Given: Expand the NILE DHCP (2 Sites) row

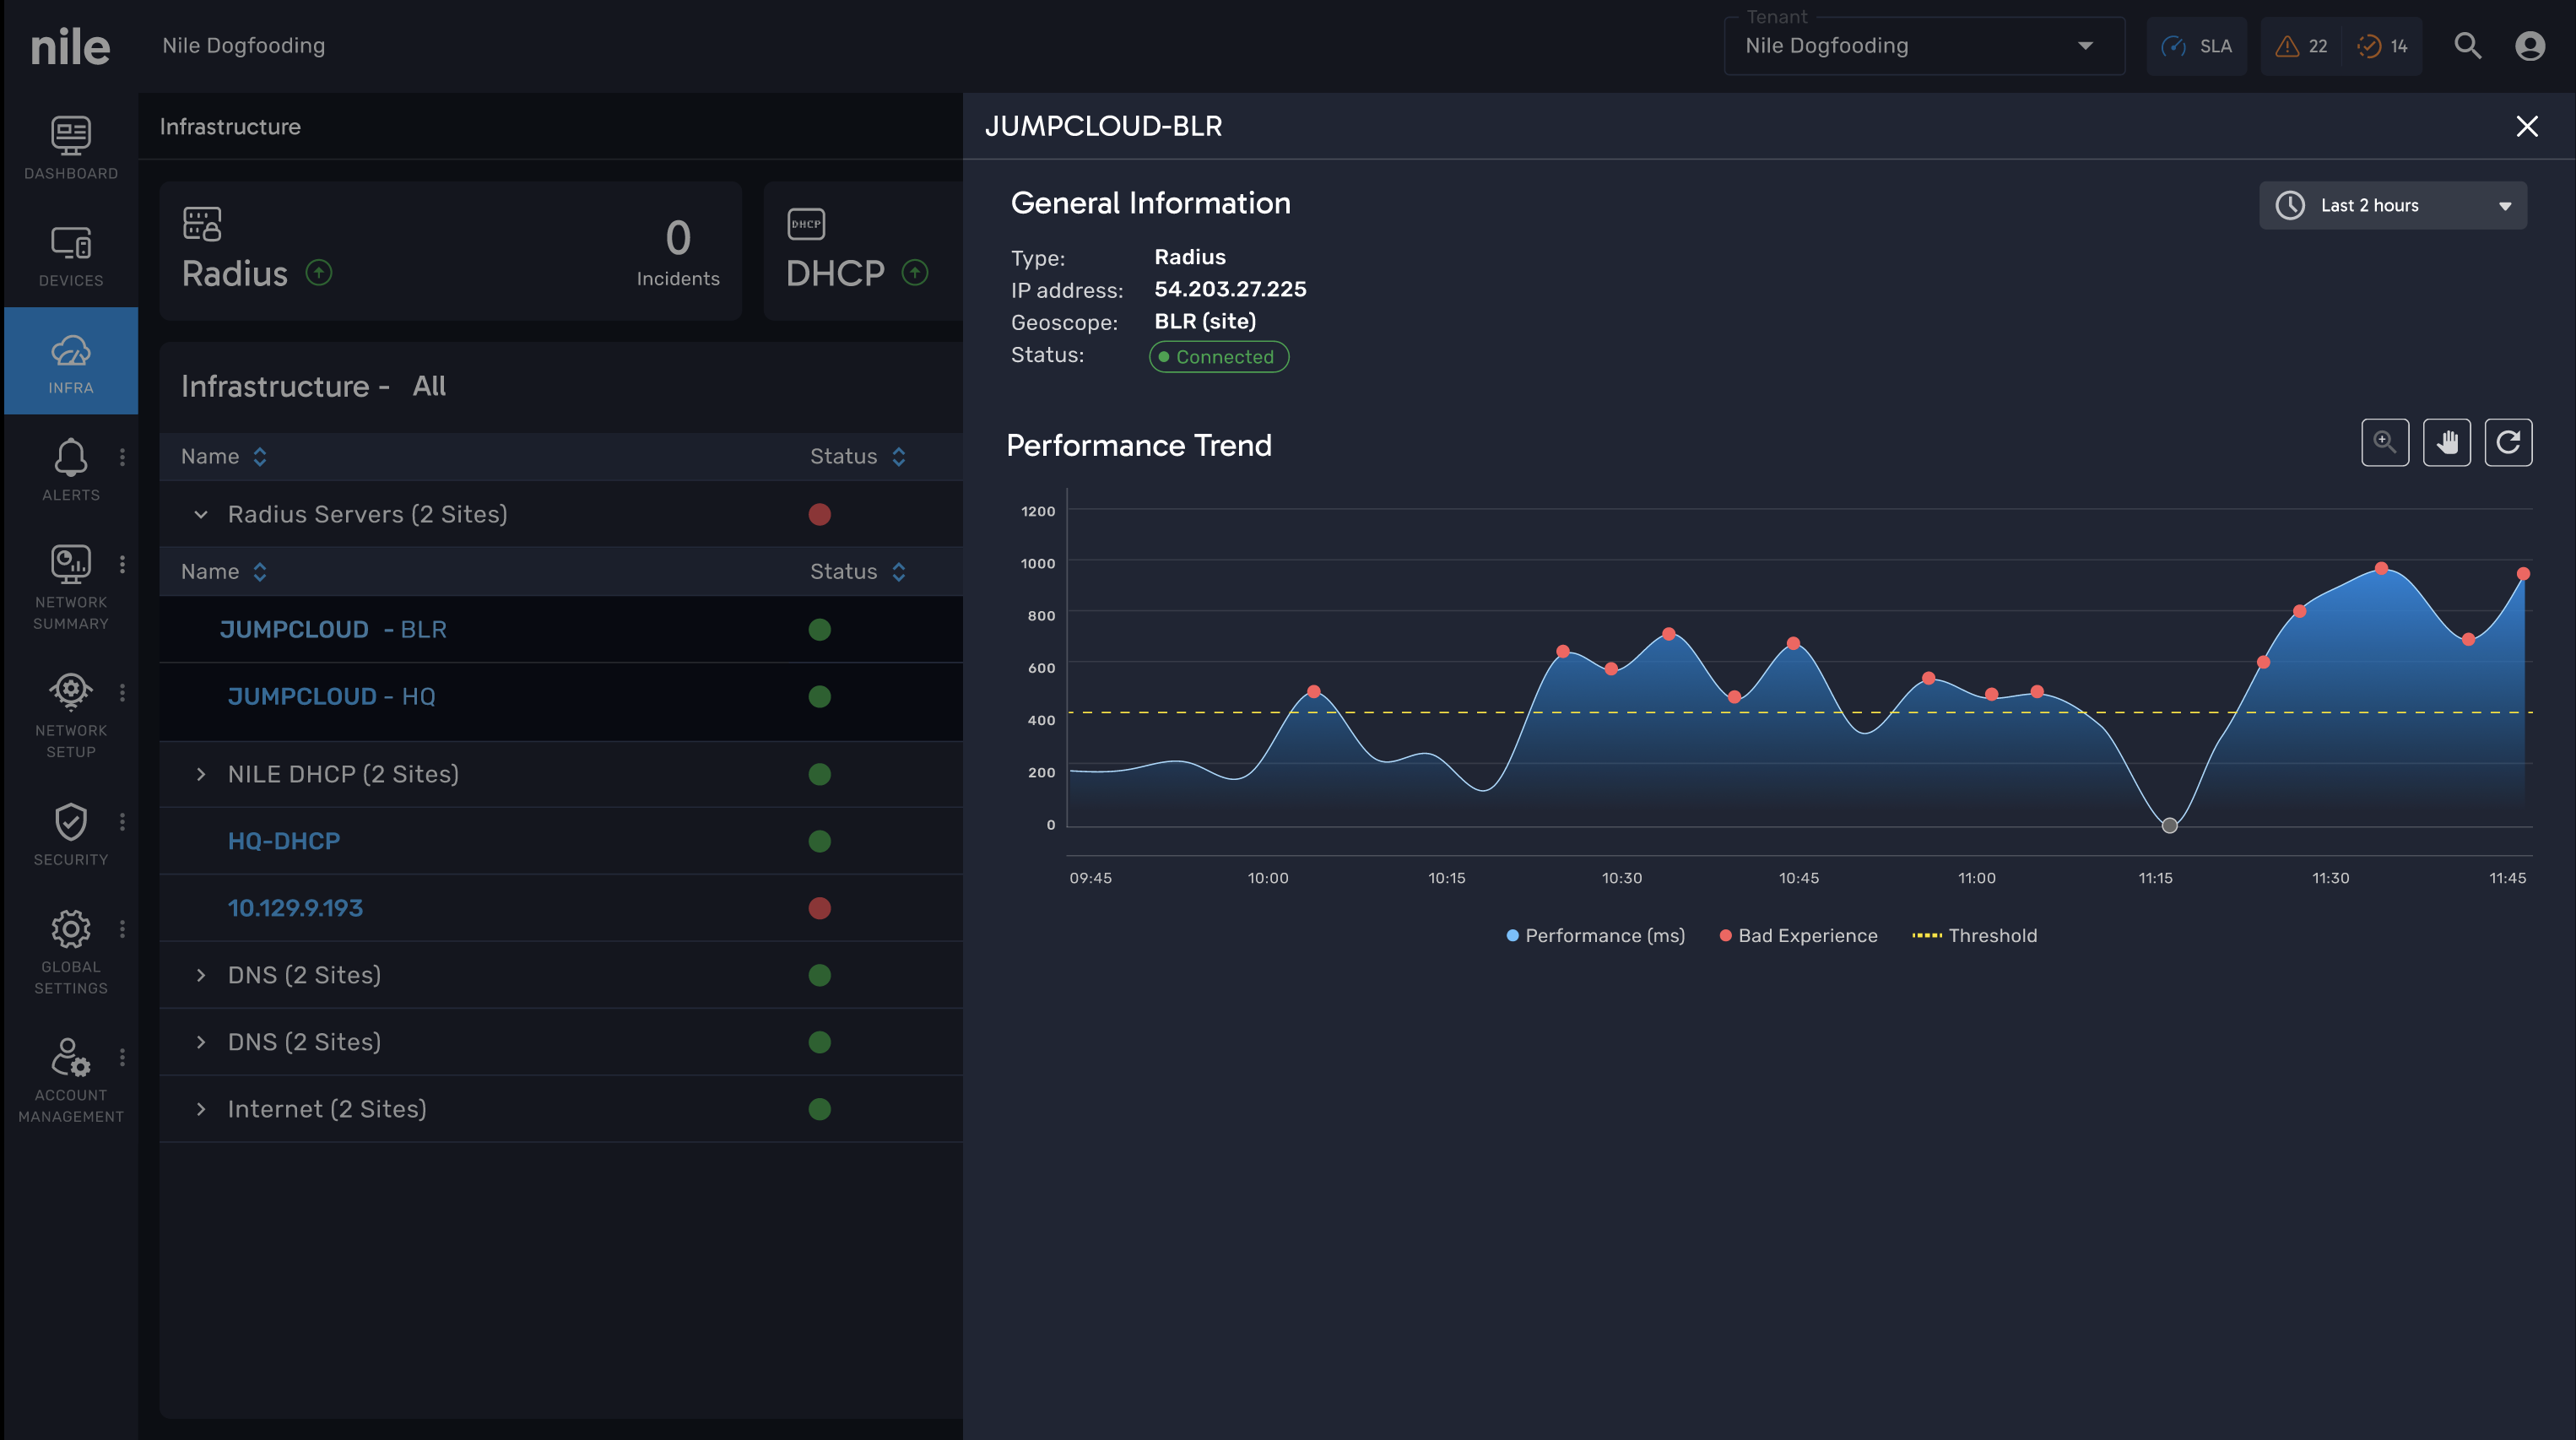Looking at the screenshot, I should point(201,774).
